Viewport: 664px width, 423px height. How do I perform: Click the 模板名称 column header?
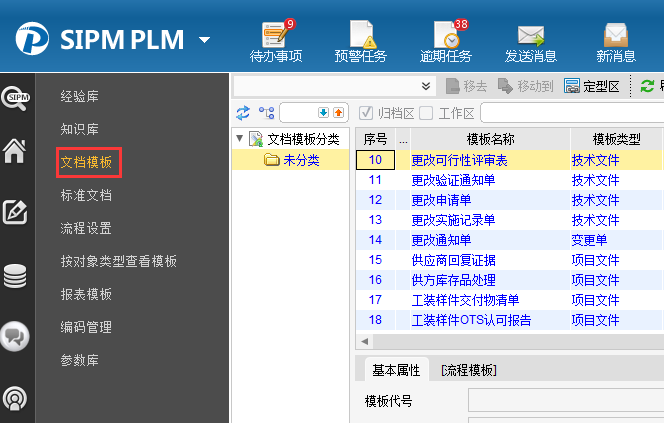pyautogui.click(x=490, y=139)
